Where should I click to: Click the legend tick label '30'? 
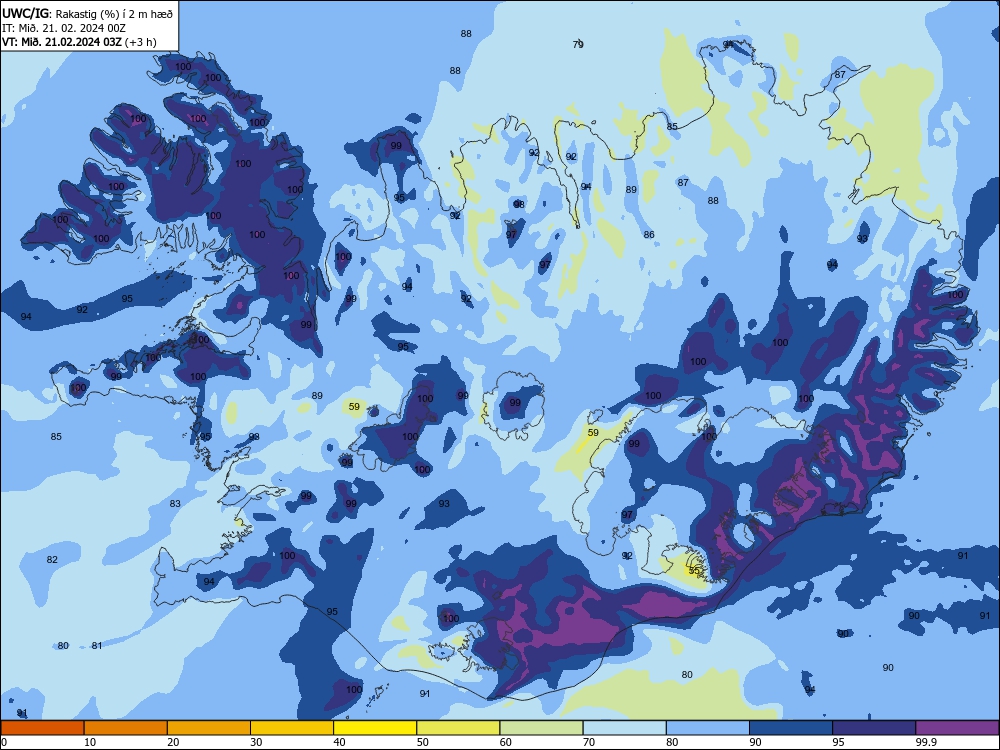(x=256, y=742)
